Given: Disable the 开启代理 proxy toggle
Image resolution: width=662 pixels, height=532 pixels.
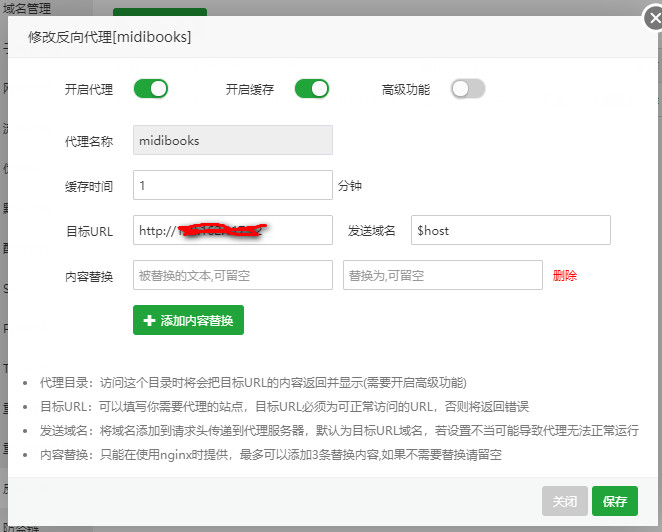Looking at the screenshot, I should (x=150, y=89).
